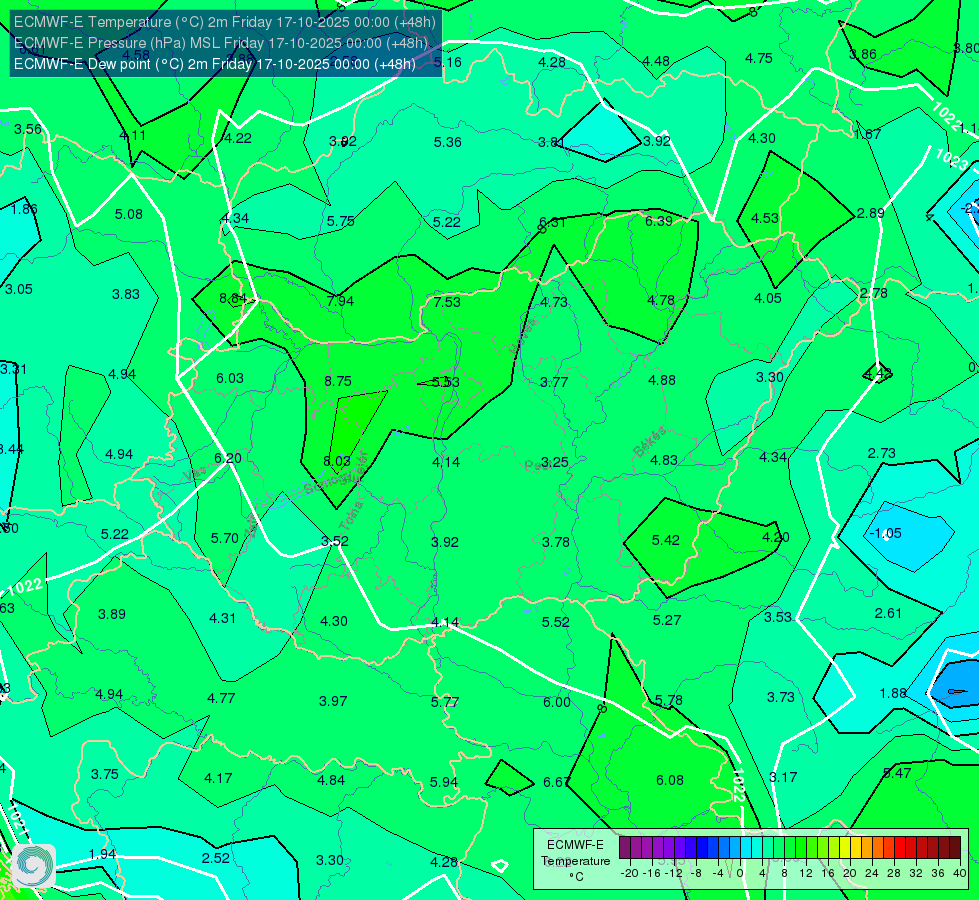Click the temperature value 4.84
The width and height of the screenshot is (979, 900).
331,780
